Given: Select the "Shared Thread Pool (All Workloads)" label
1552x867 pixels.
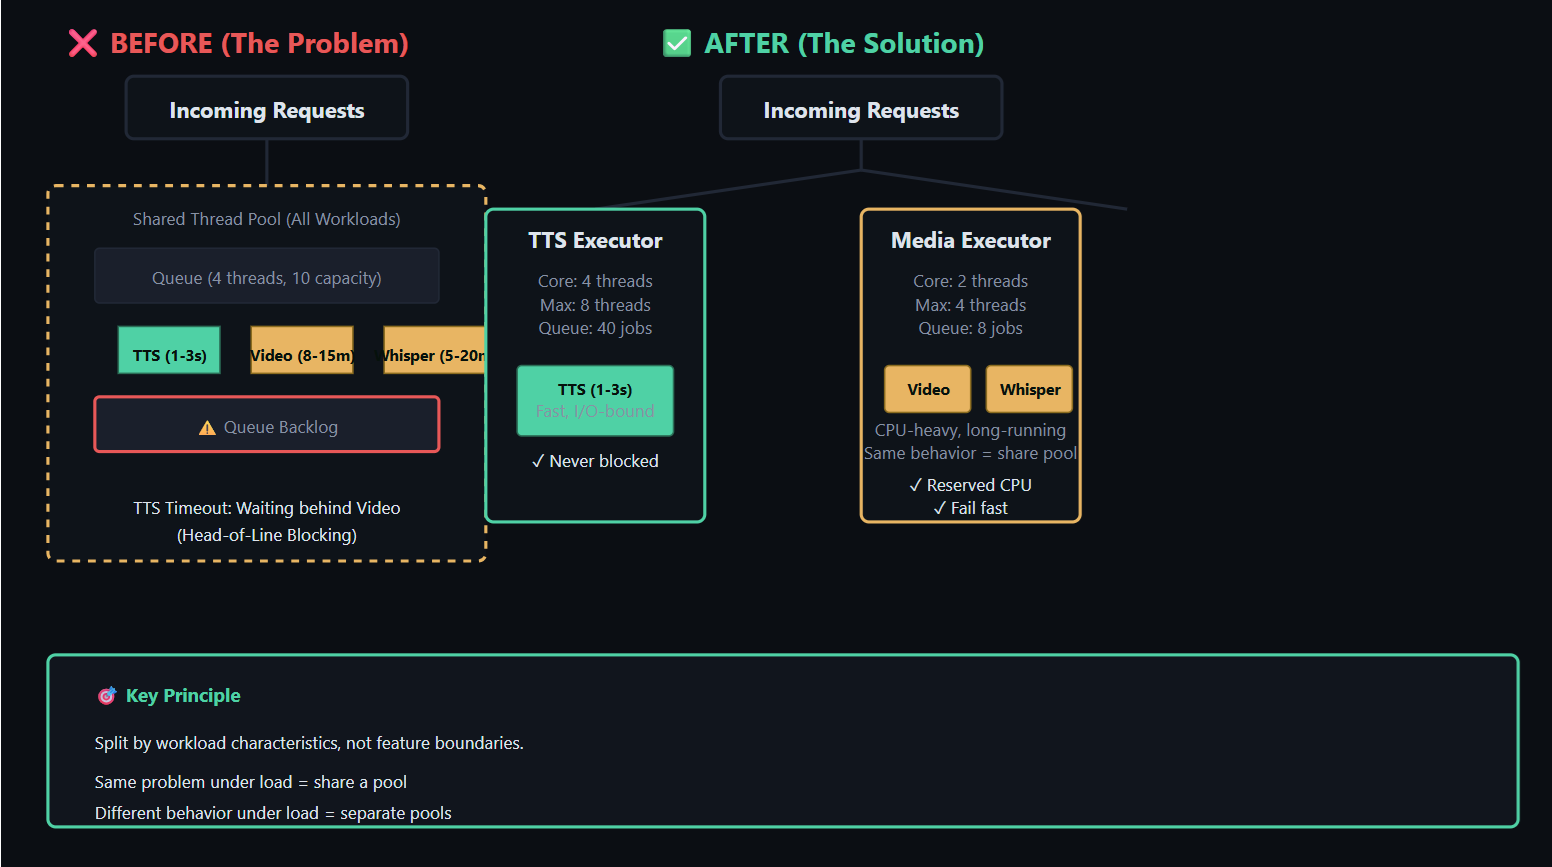Looking at the screenshot, I should [267, 219].
